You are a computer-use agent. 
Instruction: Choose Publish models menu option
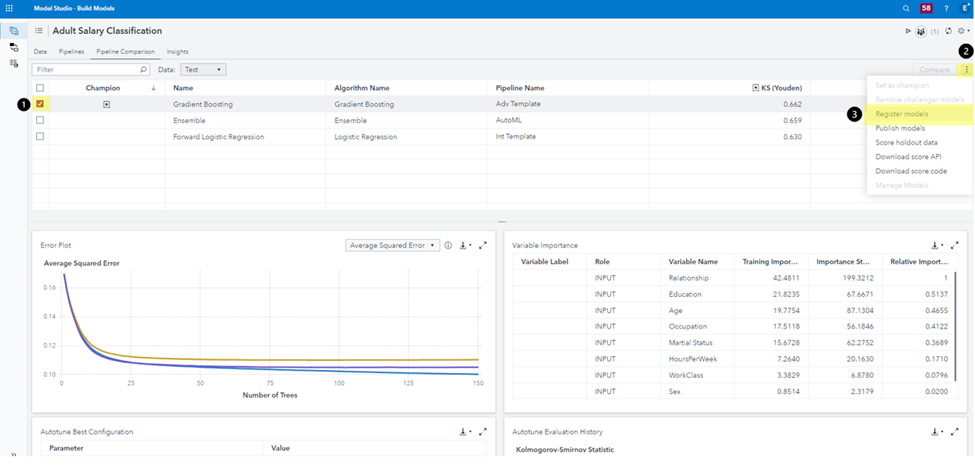coord(899,128)
